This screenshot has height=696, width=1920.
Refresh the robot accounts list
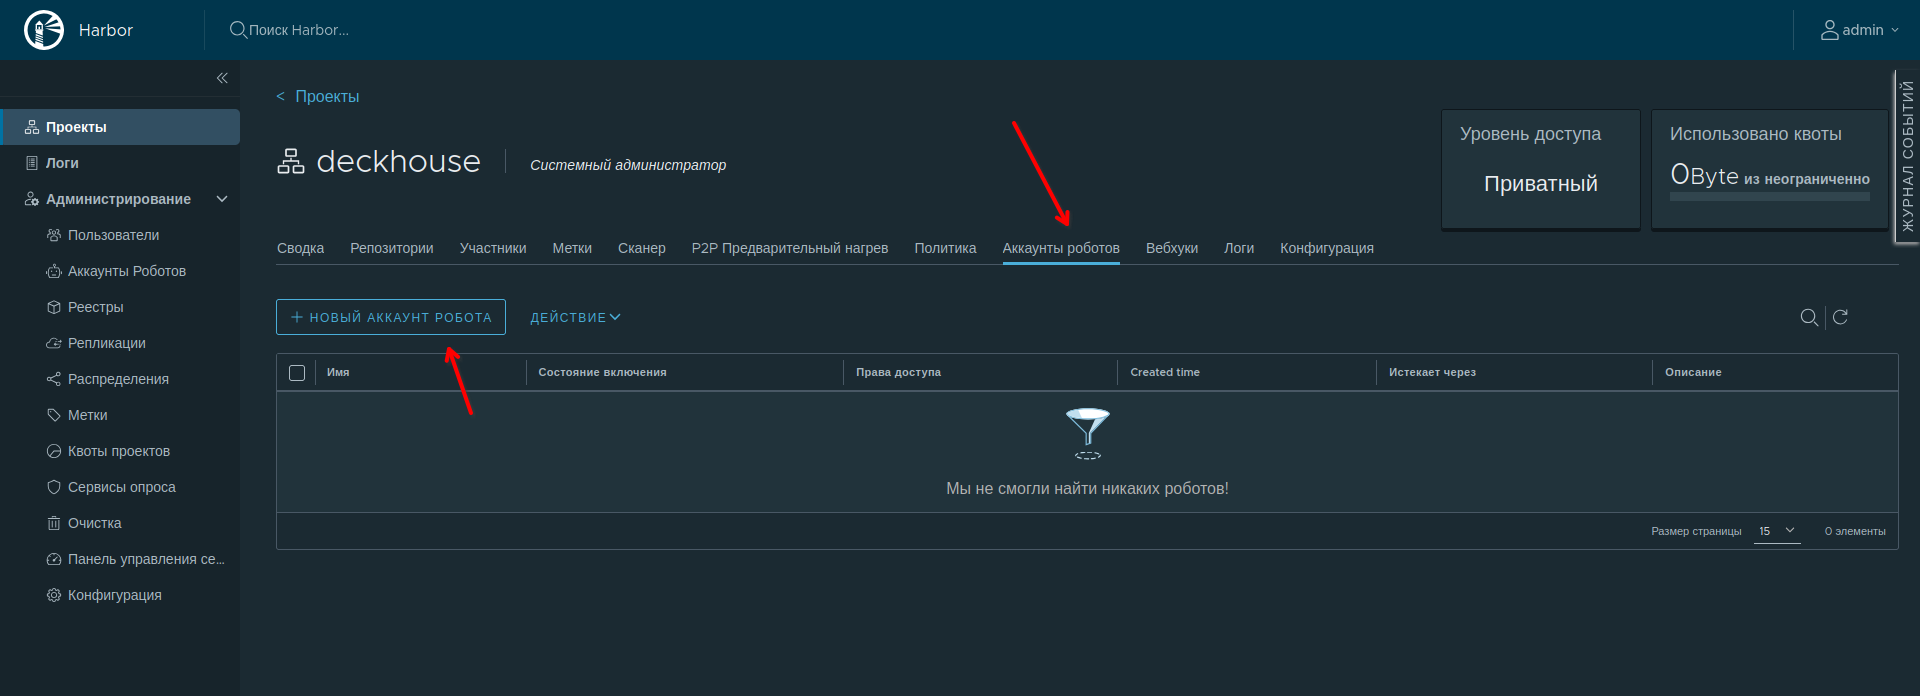click(x=1840, y=317)
